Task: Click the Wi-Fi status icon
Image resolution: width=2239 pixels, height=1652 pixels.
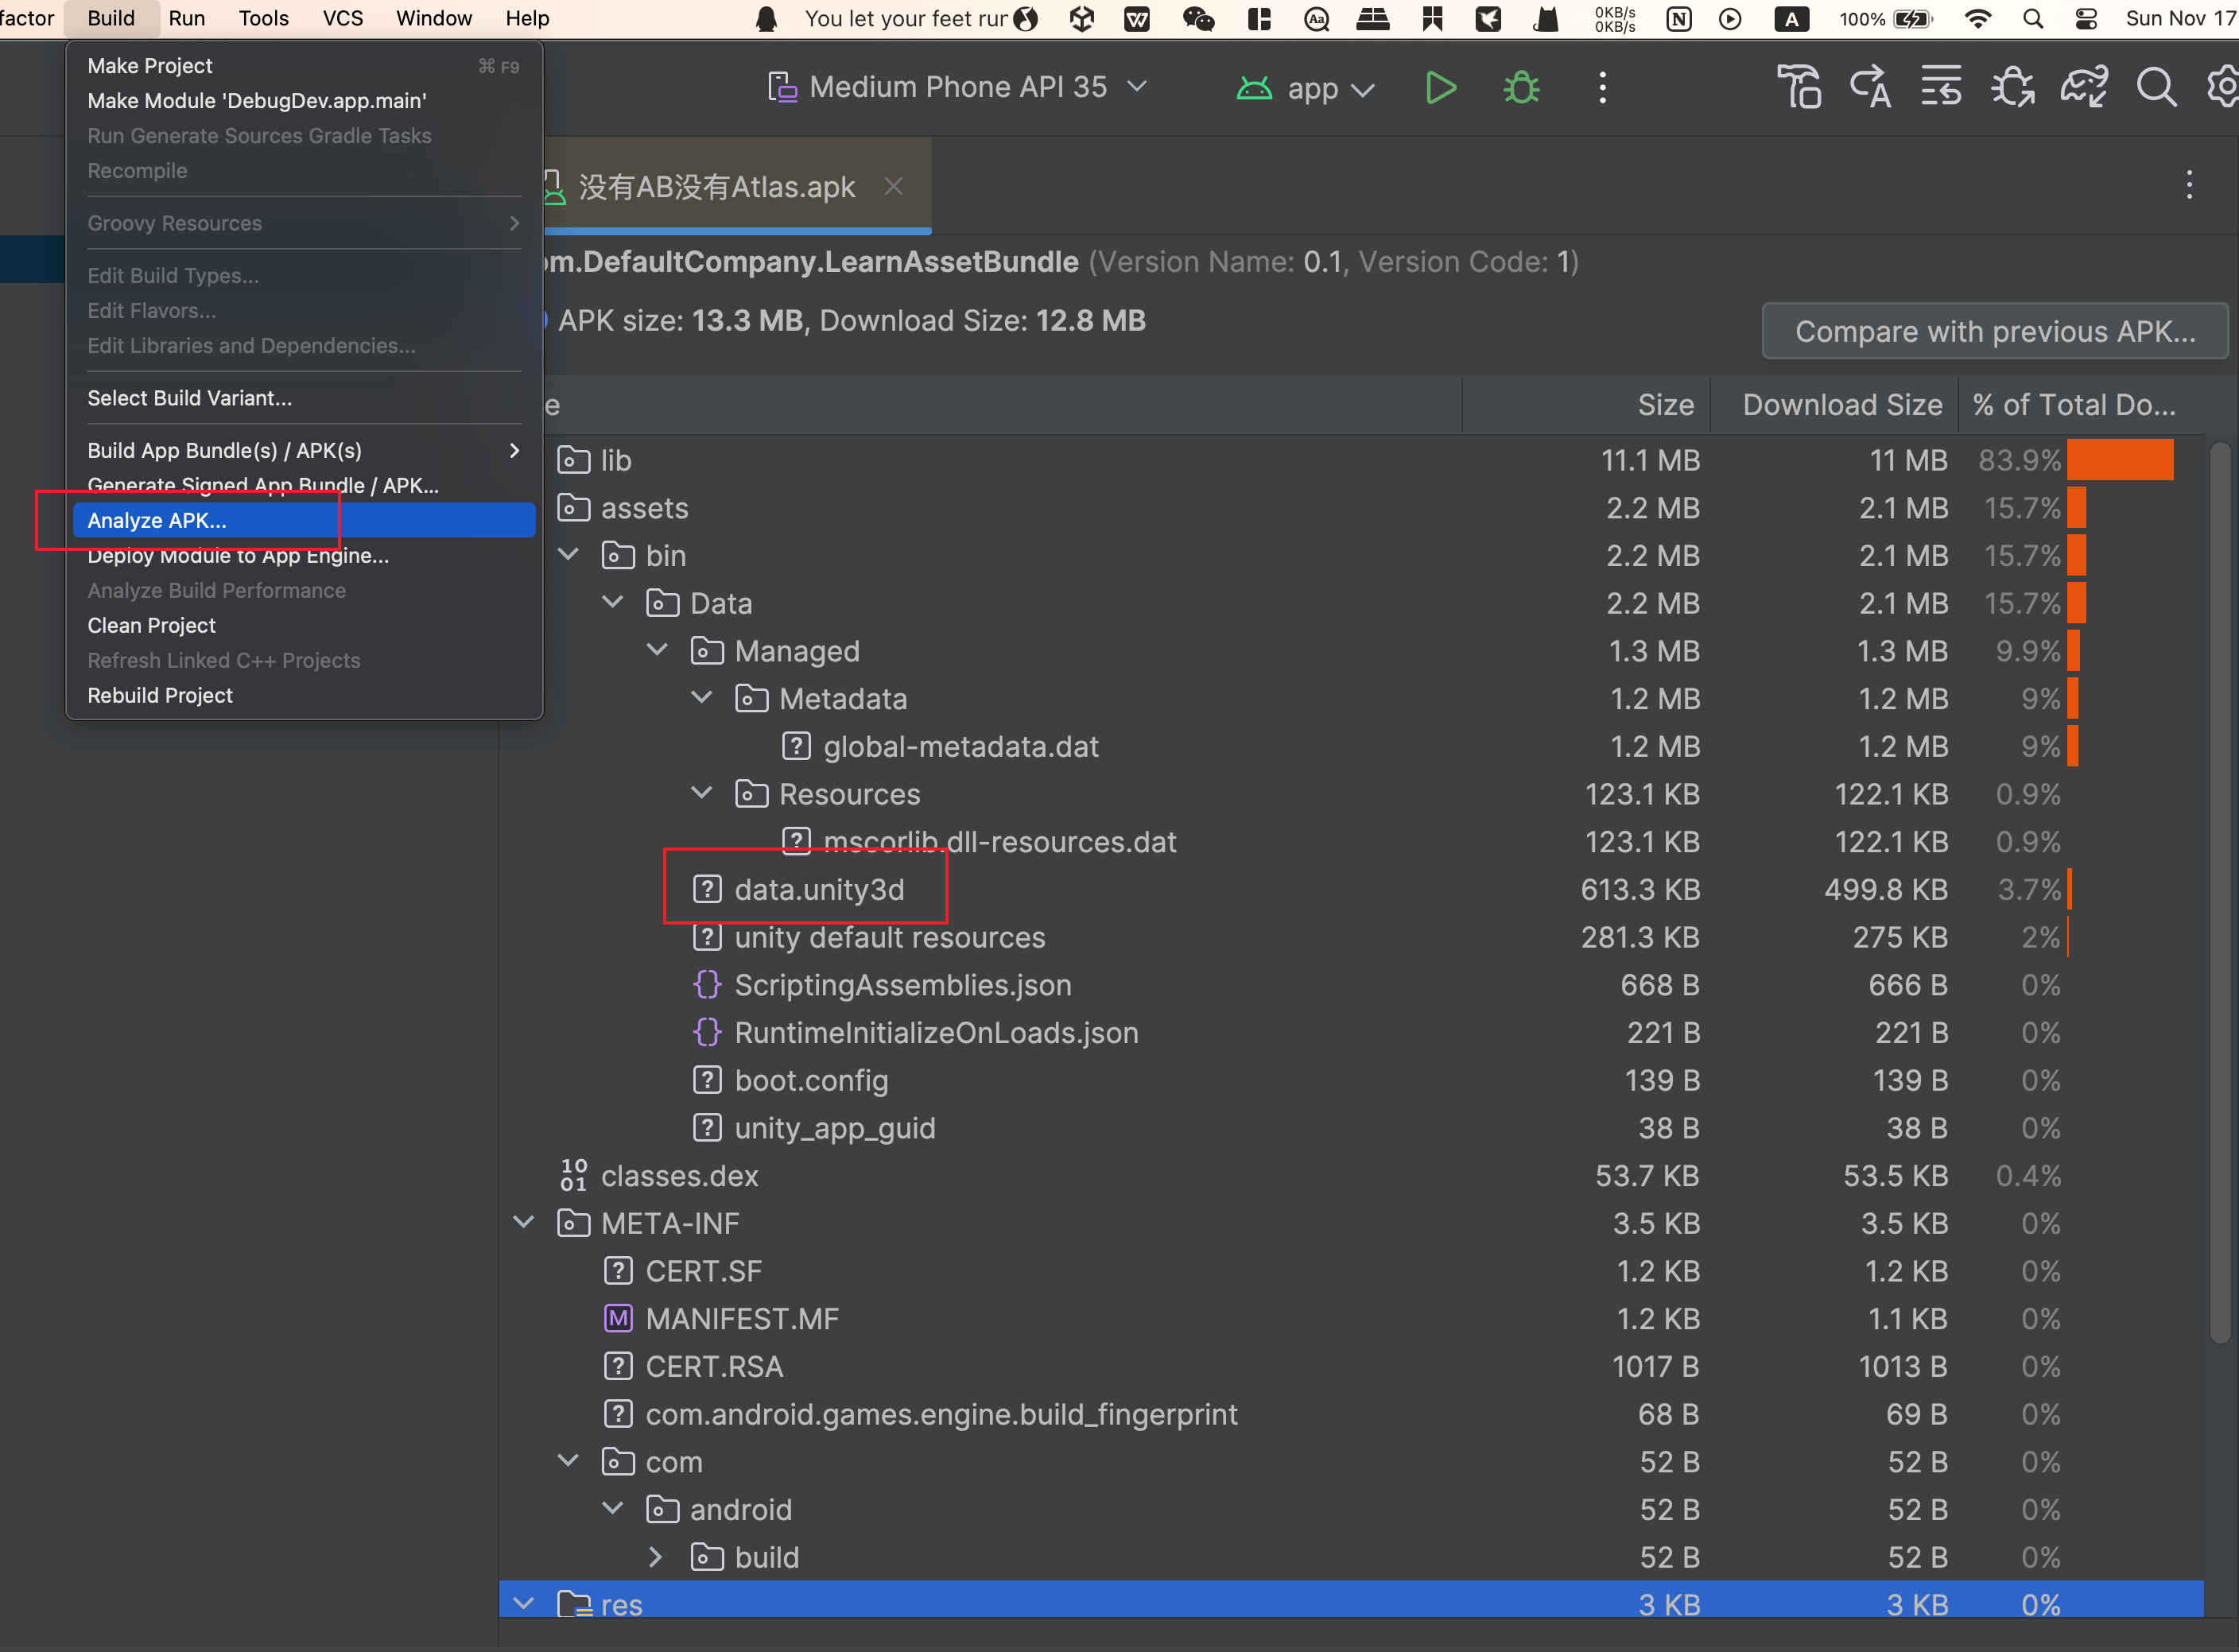Action: pos(1977,18)
